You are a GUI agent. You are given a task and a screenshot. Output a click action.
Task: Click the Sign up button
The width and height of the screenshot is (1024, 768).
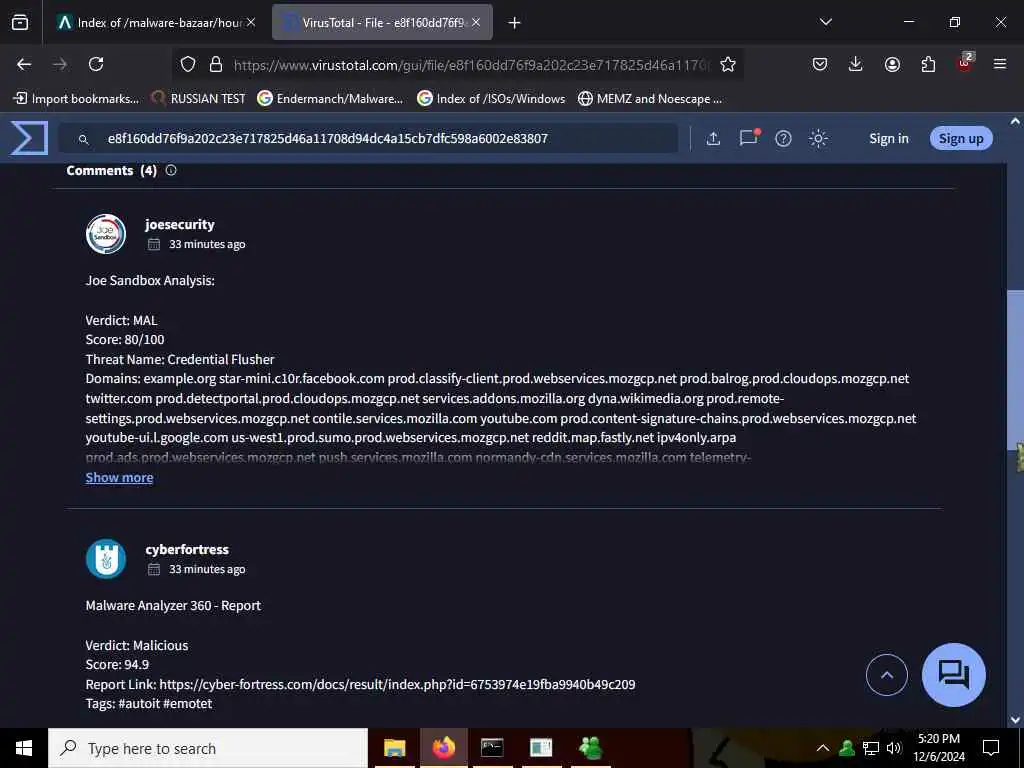(961, 138)
